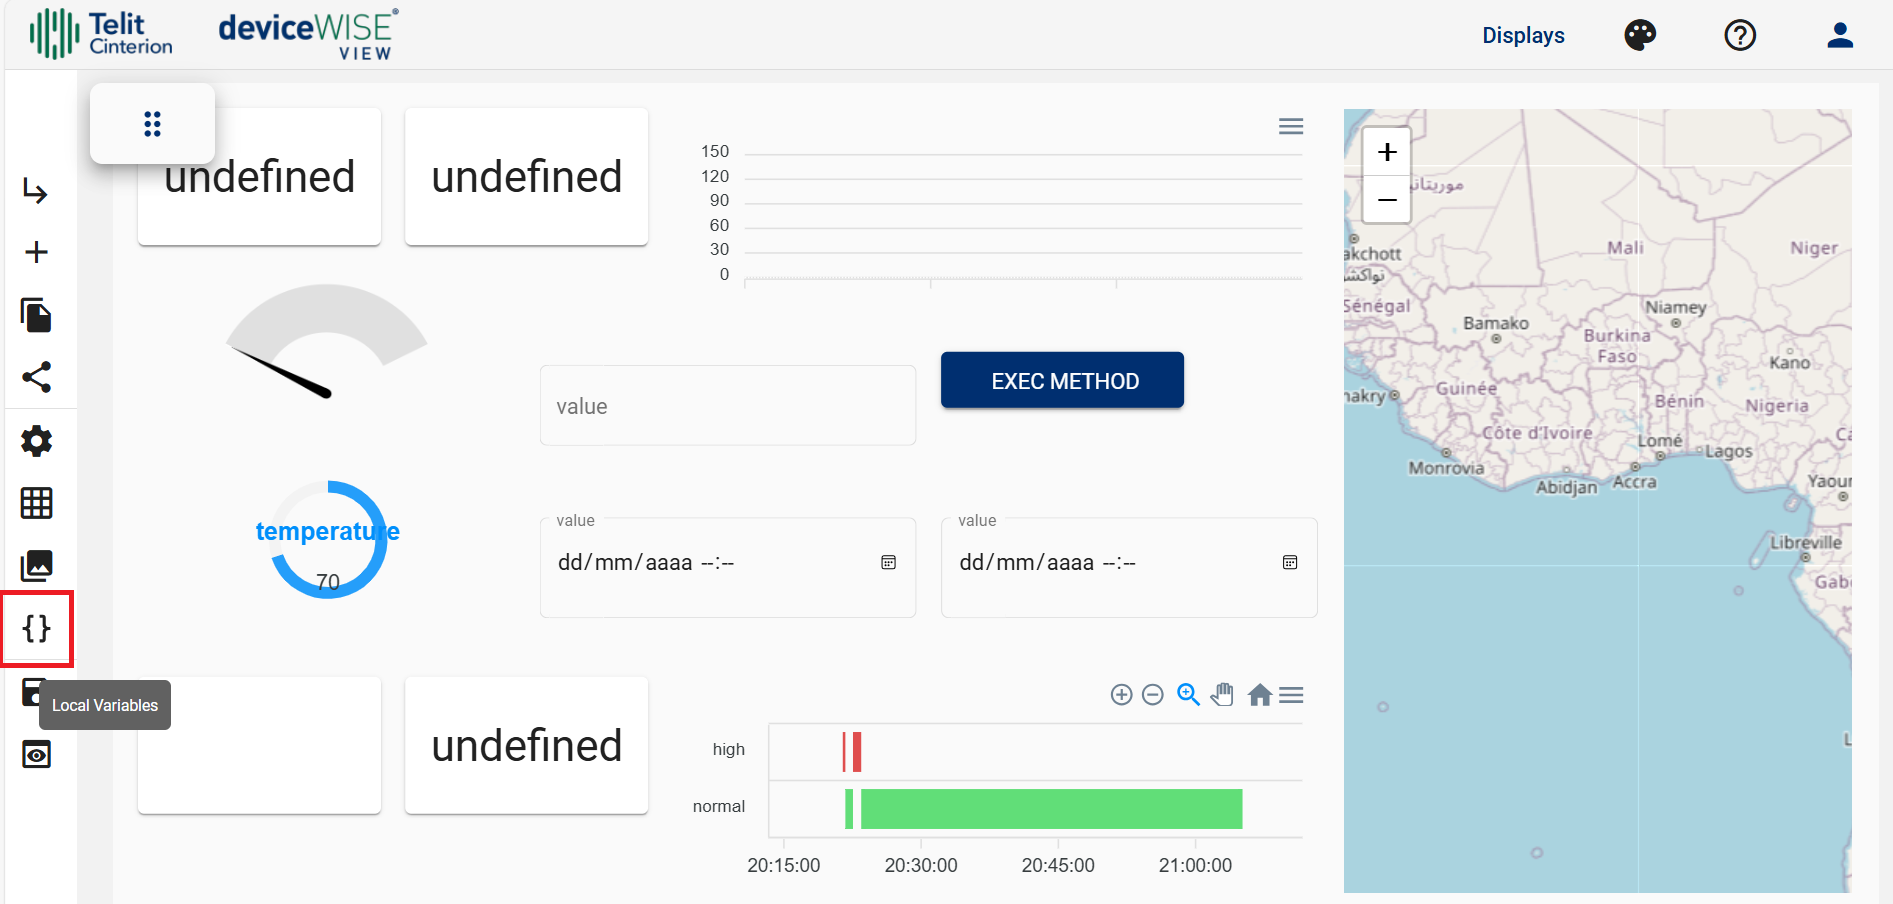Click the preview eye icon in sidebar
This screenshot has width=1893, height=904.
(37, 754)
